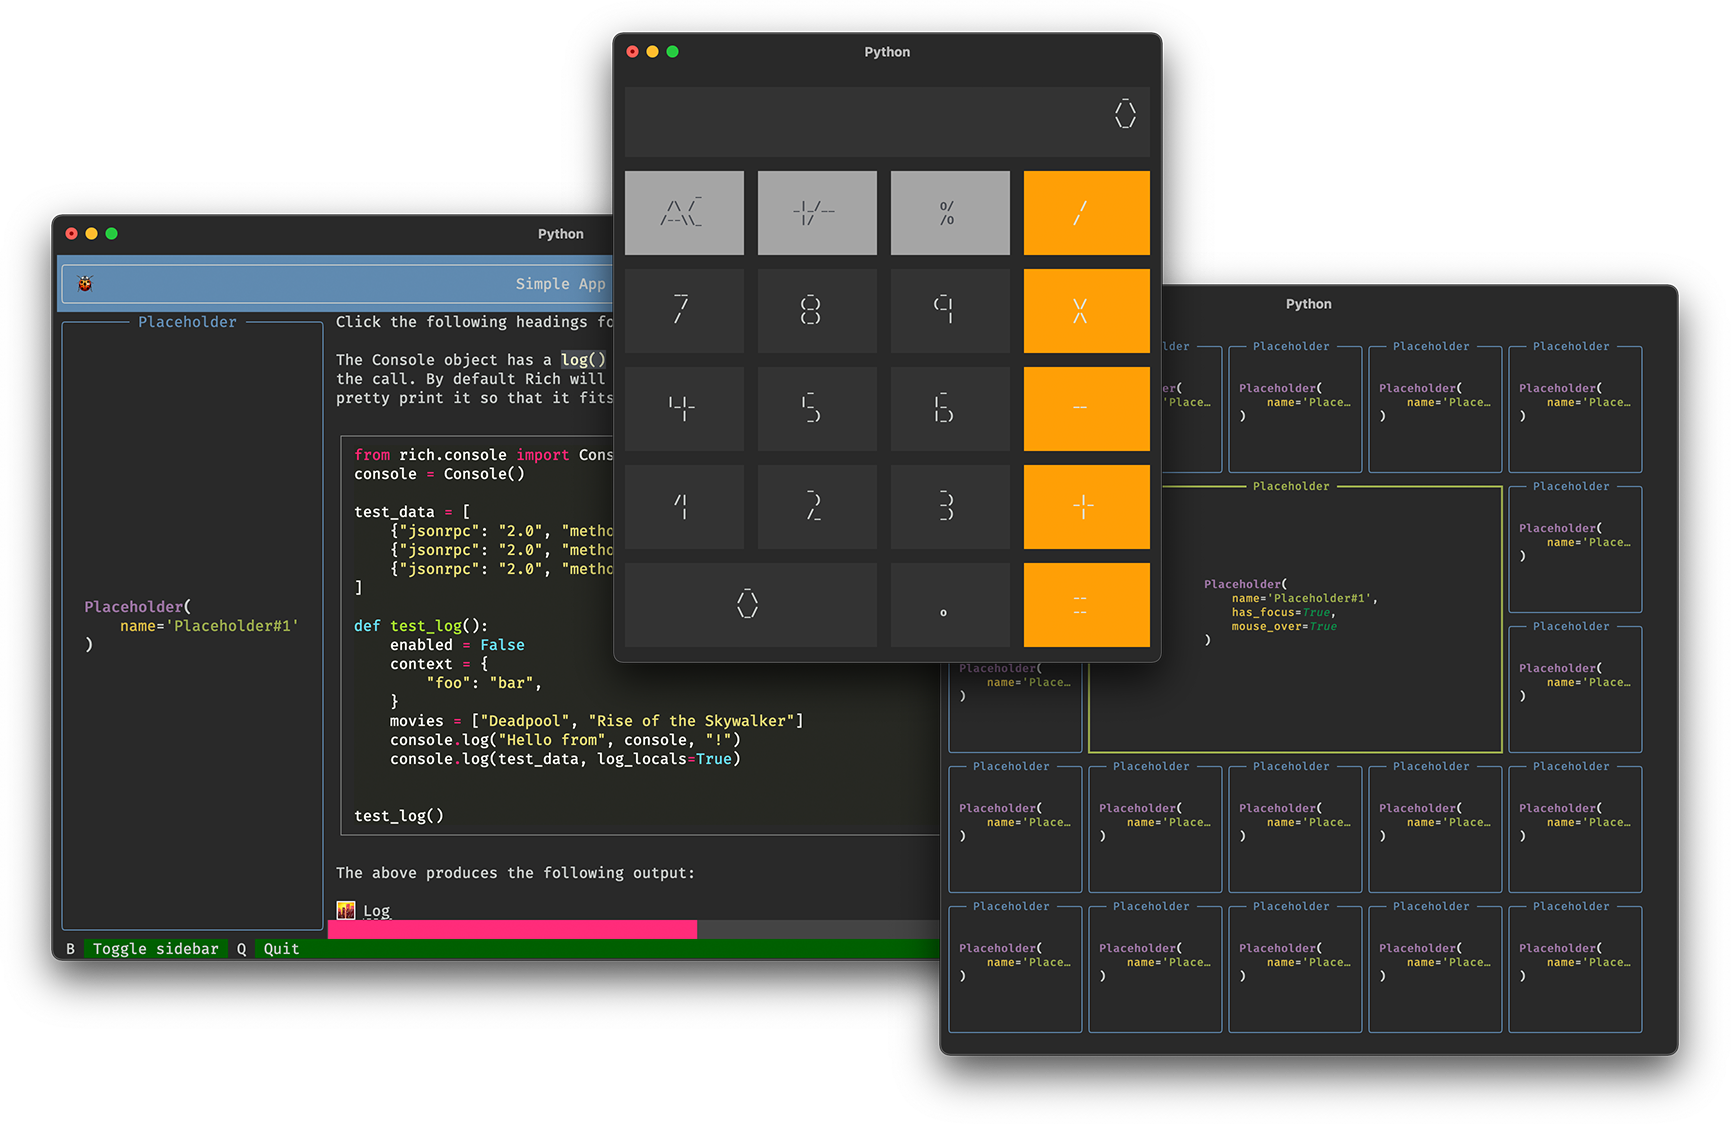Click the 4 key on the calculator
Screen dimensions: 1731x1124
(x=684, y=408)
